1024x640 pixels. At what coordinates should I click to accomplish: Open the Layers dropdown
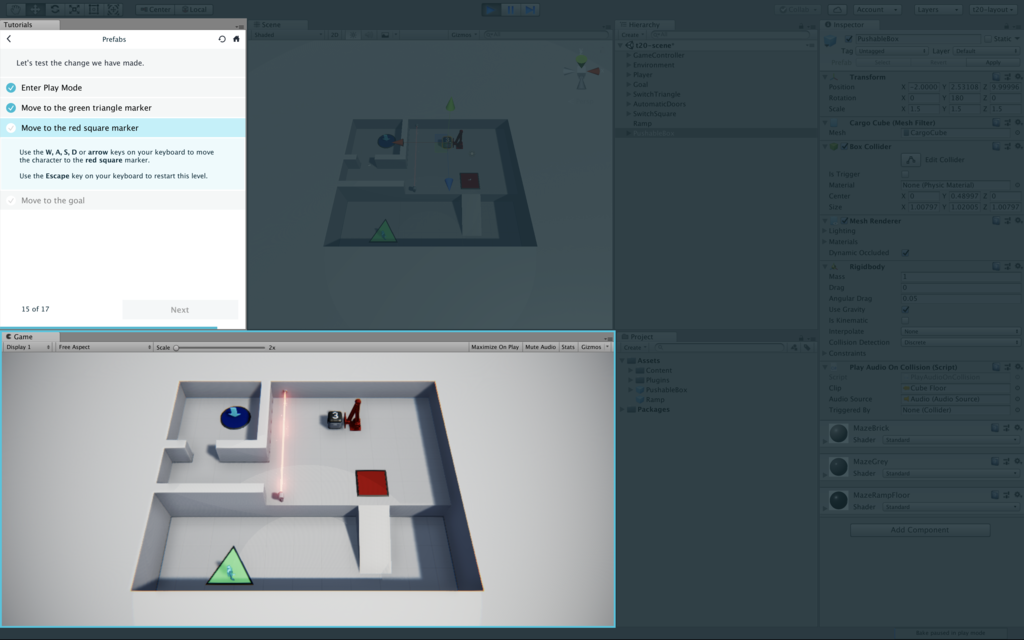pyautogui.click(x=937, y=9)
